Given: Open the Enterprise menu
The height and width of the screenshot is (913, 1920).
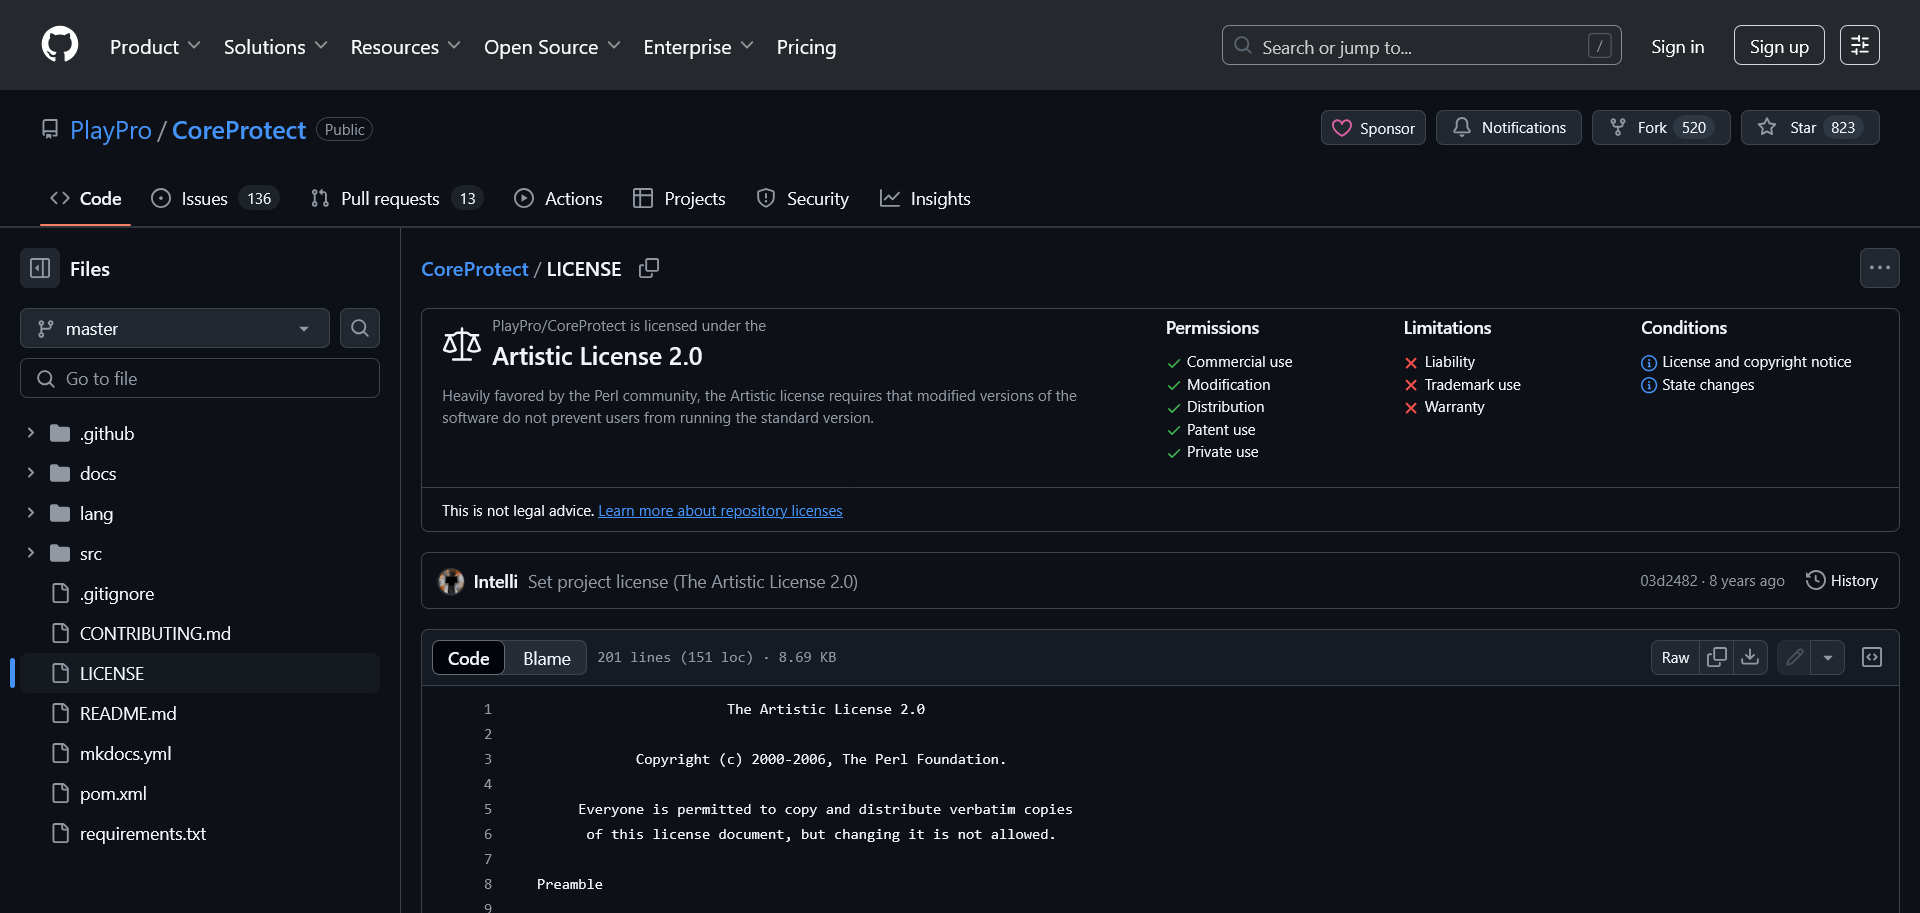Looking at the screenshot, I should pyautogui.click(x=698, y=47).
